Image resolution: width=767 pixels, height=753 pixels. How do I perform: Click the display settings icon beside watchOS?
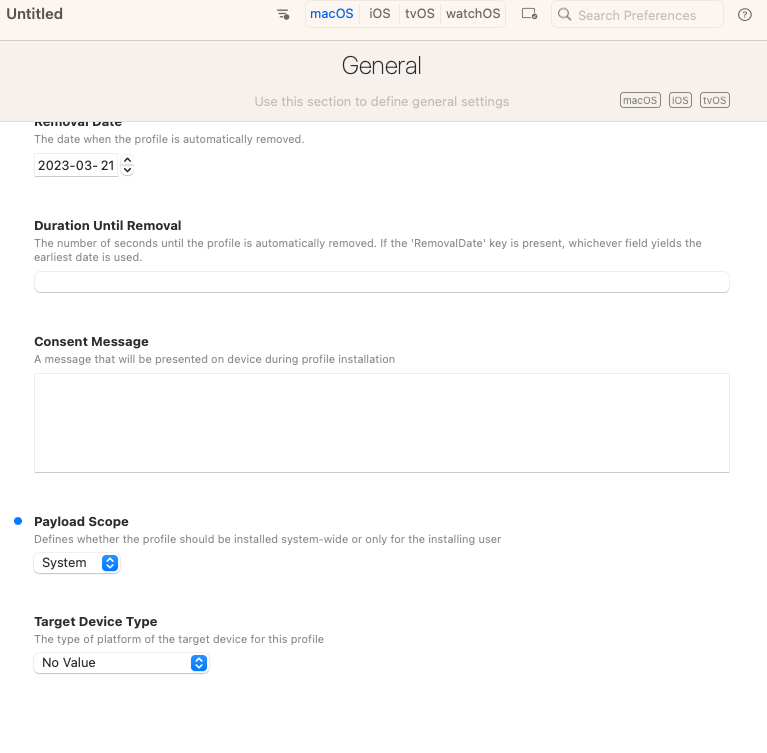530,15
